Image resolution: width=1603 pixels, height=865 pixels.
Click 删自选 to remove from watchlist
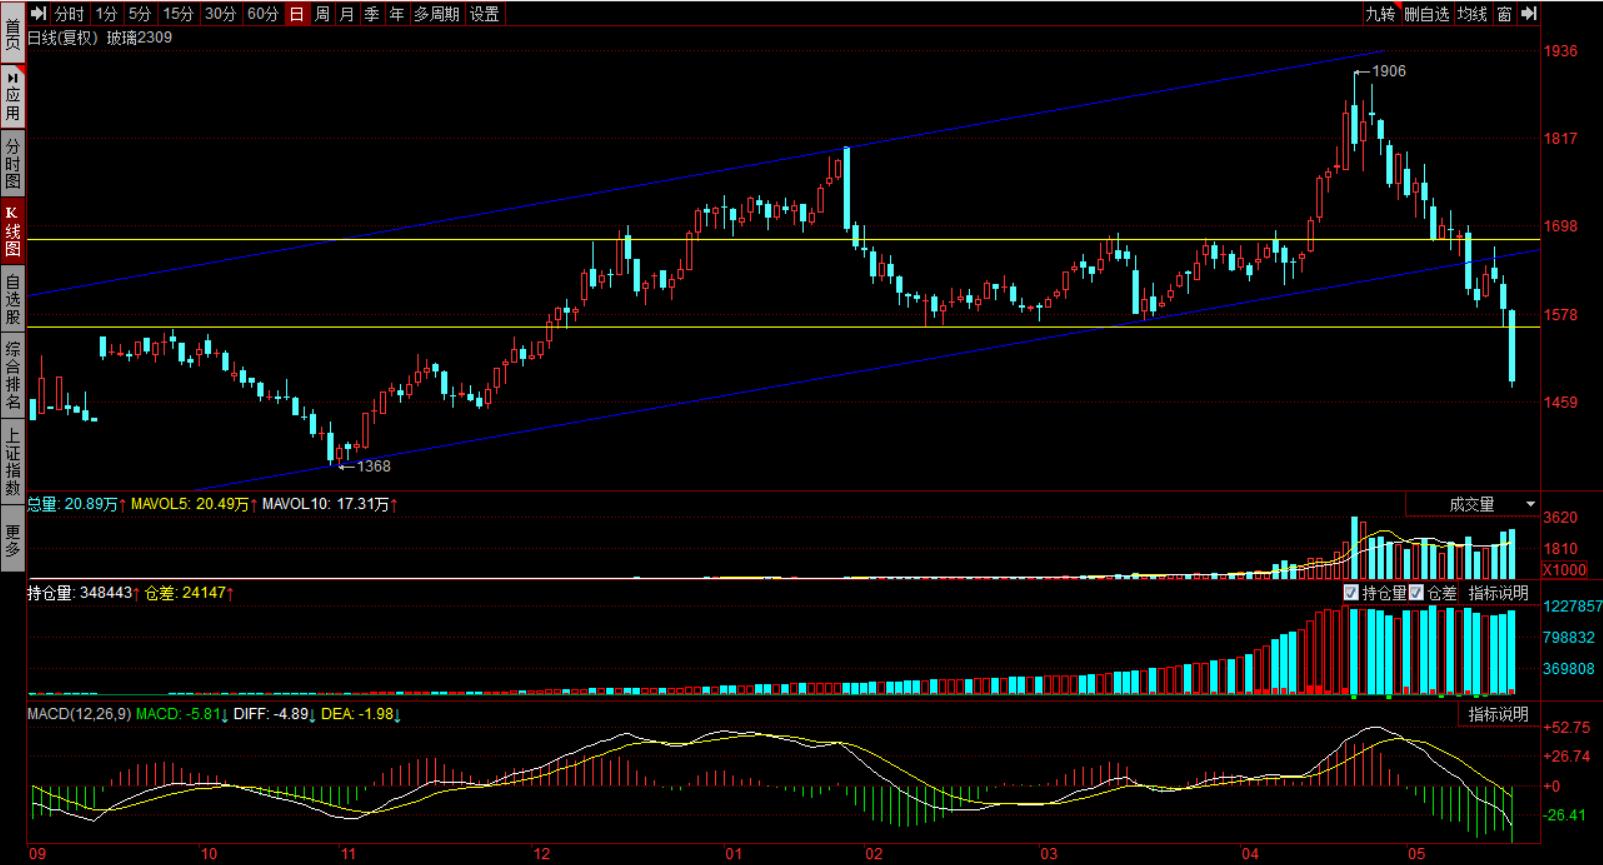coord(1427,14)
